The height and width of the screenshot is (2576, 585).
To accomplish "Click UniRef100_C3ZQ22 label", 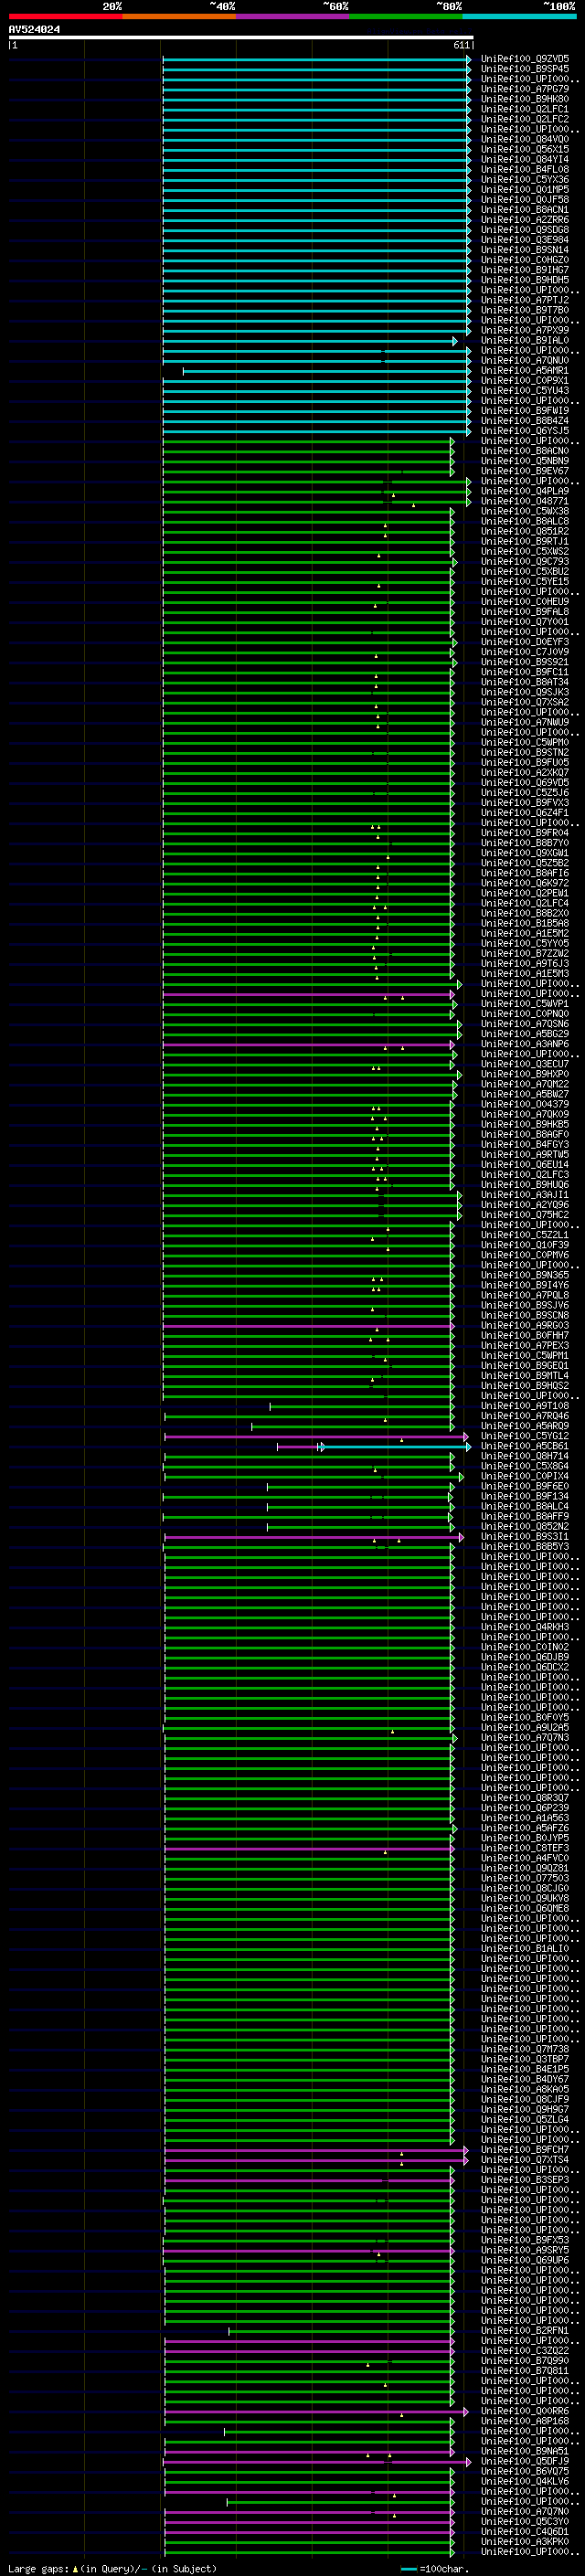I will (525, 2351).
